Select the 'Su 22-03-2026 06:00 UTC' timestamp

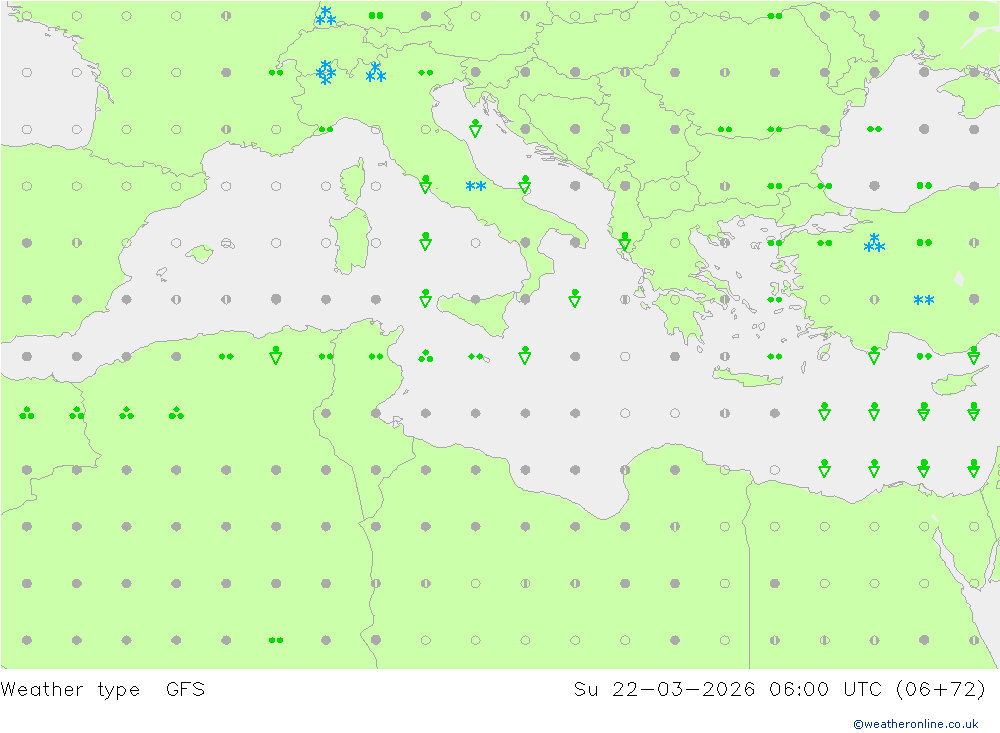coord(728,690)
